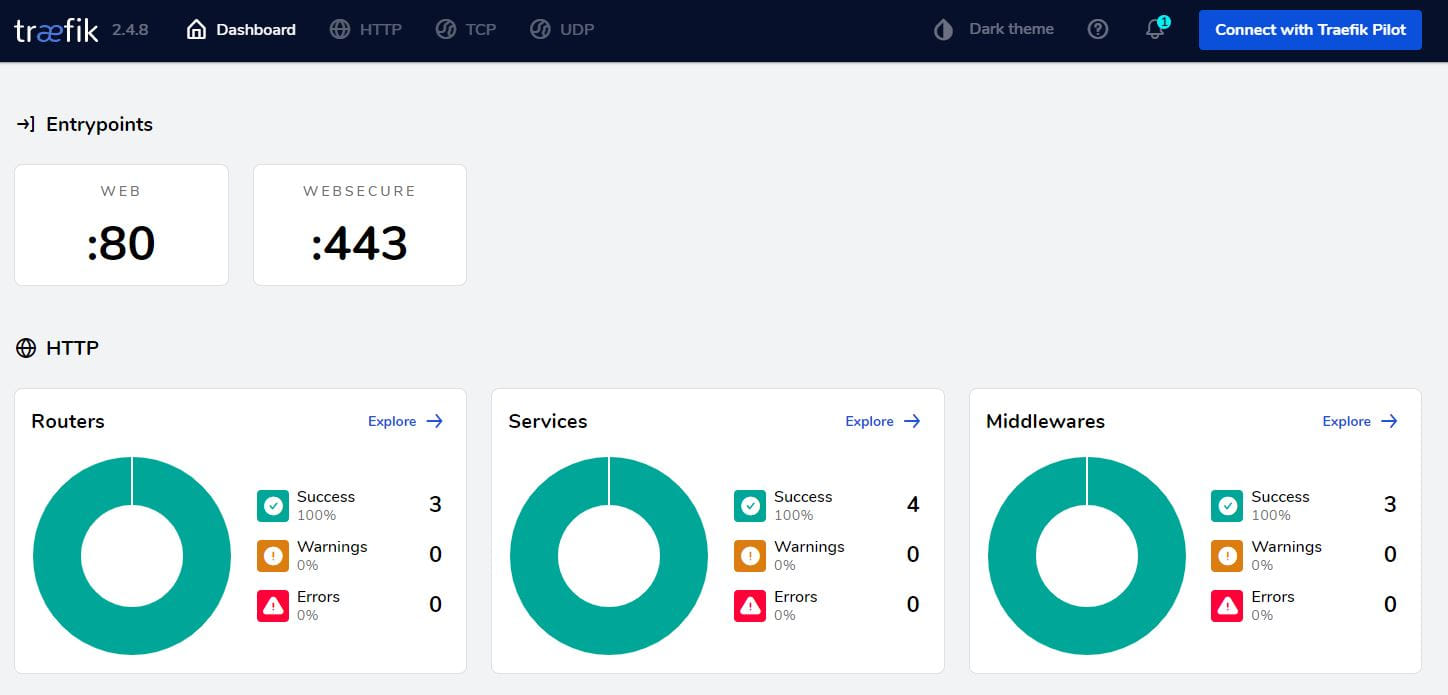This screenshot has width=1448, height=695.
Task: Open the HTTP section via its globe icon
Action: 25,347
